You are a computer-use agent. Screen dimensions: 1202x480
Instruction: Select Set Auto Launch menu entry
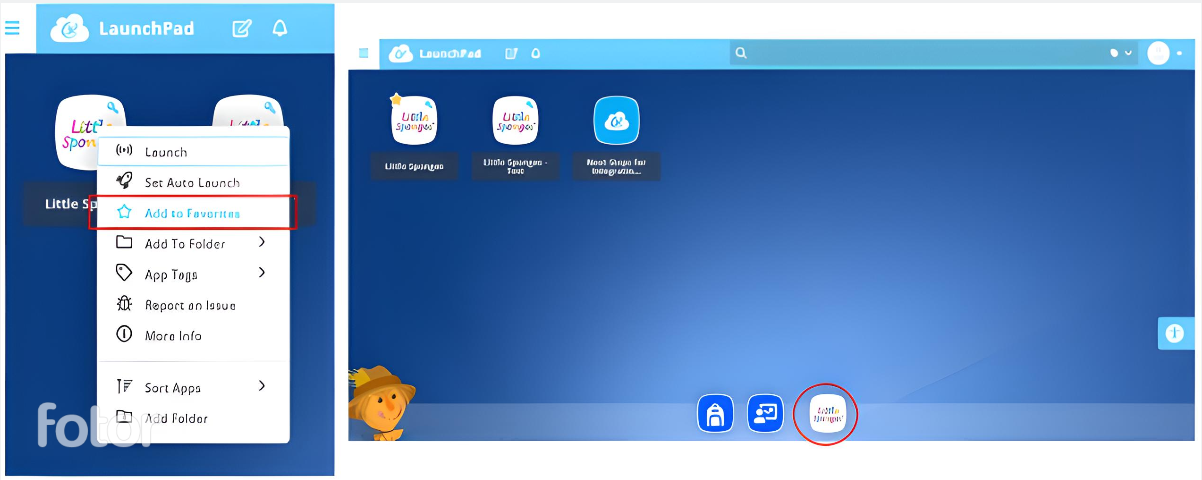[x=191, y=182]
